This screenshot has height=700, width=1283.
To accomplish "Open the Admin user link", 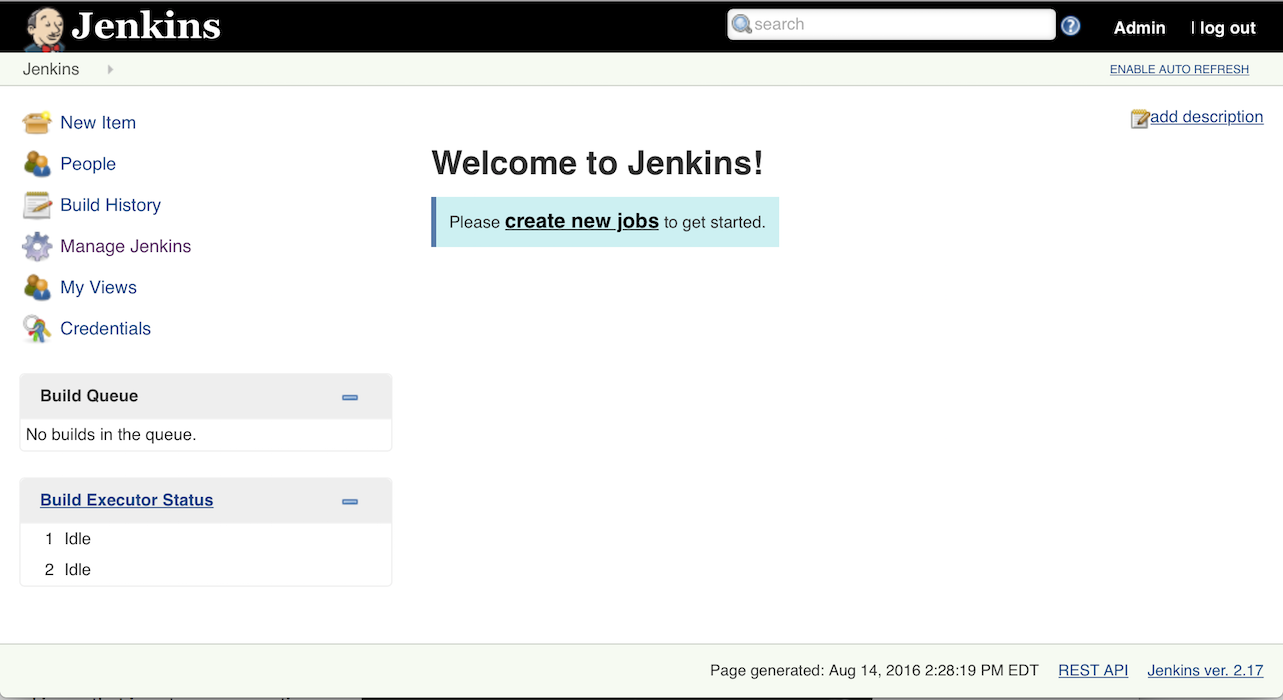I will pyautogui.click(x=1140, y=28).
